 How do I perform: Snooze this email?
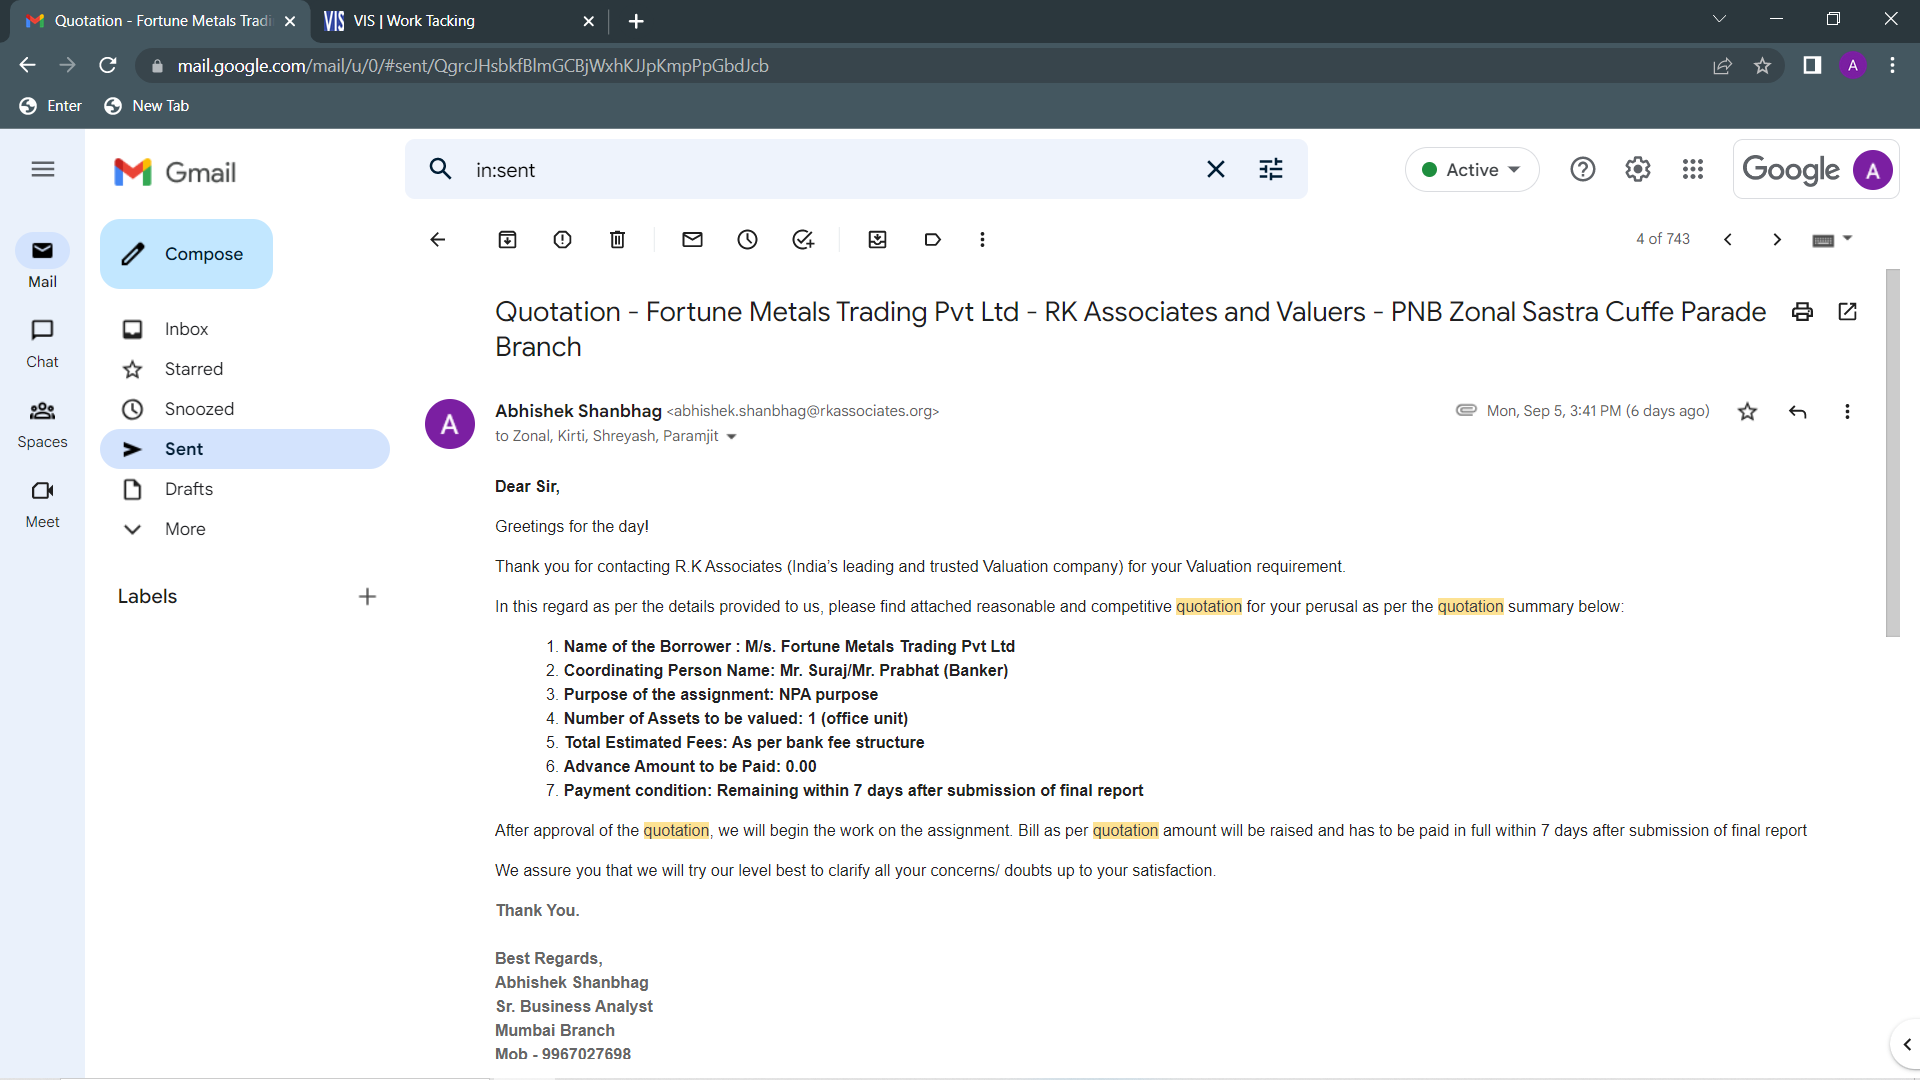coord(748,239)
